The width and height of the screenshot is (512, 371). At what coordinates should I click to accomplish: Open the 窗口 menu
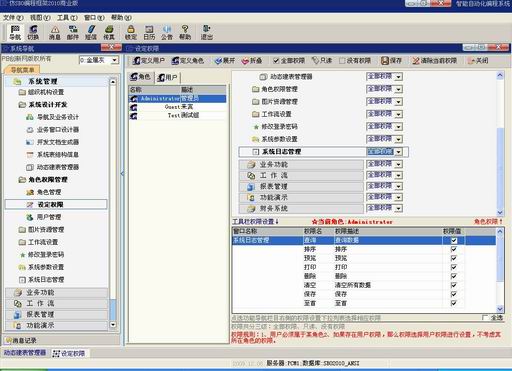(x=94, y=17)
